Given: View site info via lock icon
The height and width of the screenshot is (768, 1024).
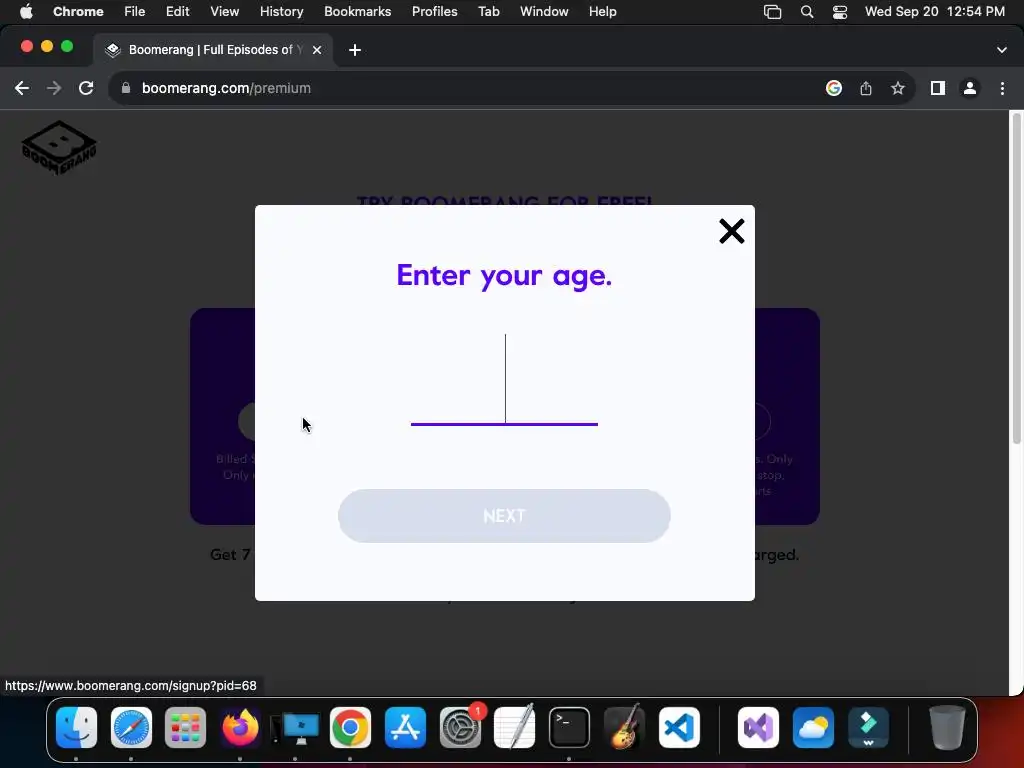Looking at the screenshot, I should coord(126,88).
